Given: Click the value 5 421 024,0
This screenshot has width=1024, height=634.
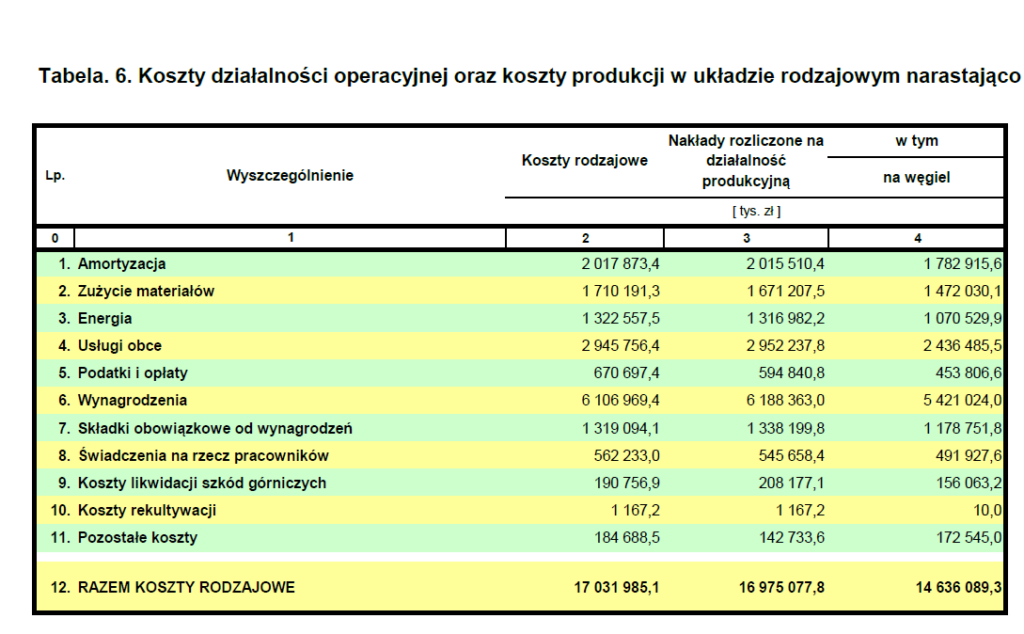Looking at the screenshot, I should point(963,400).
